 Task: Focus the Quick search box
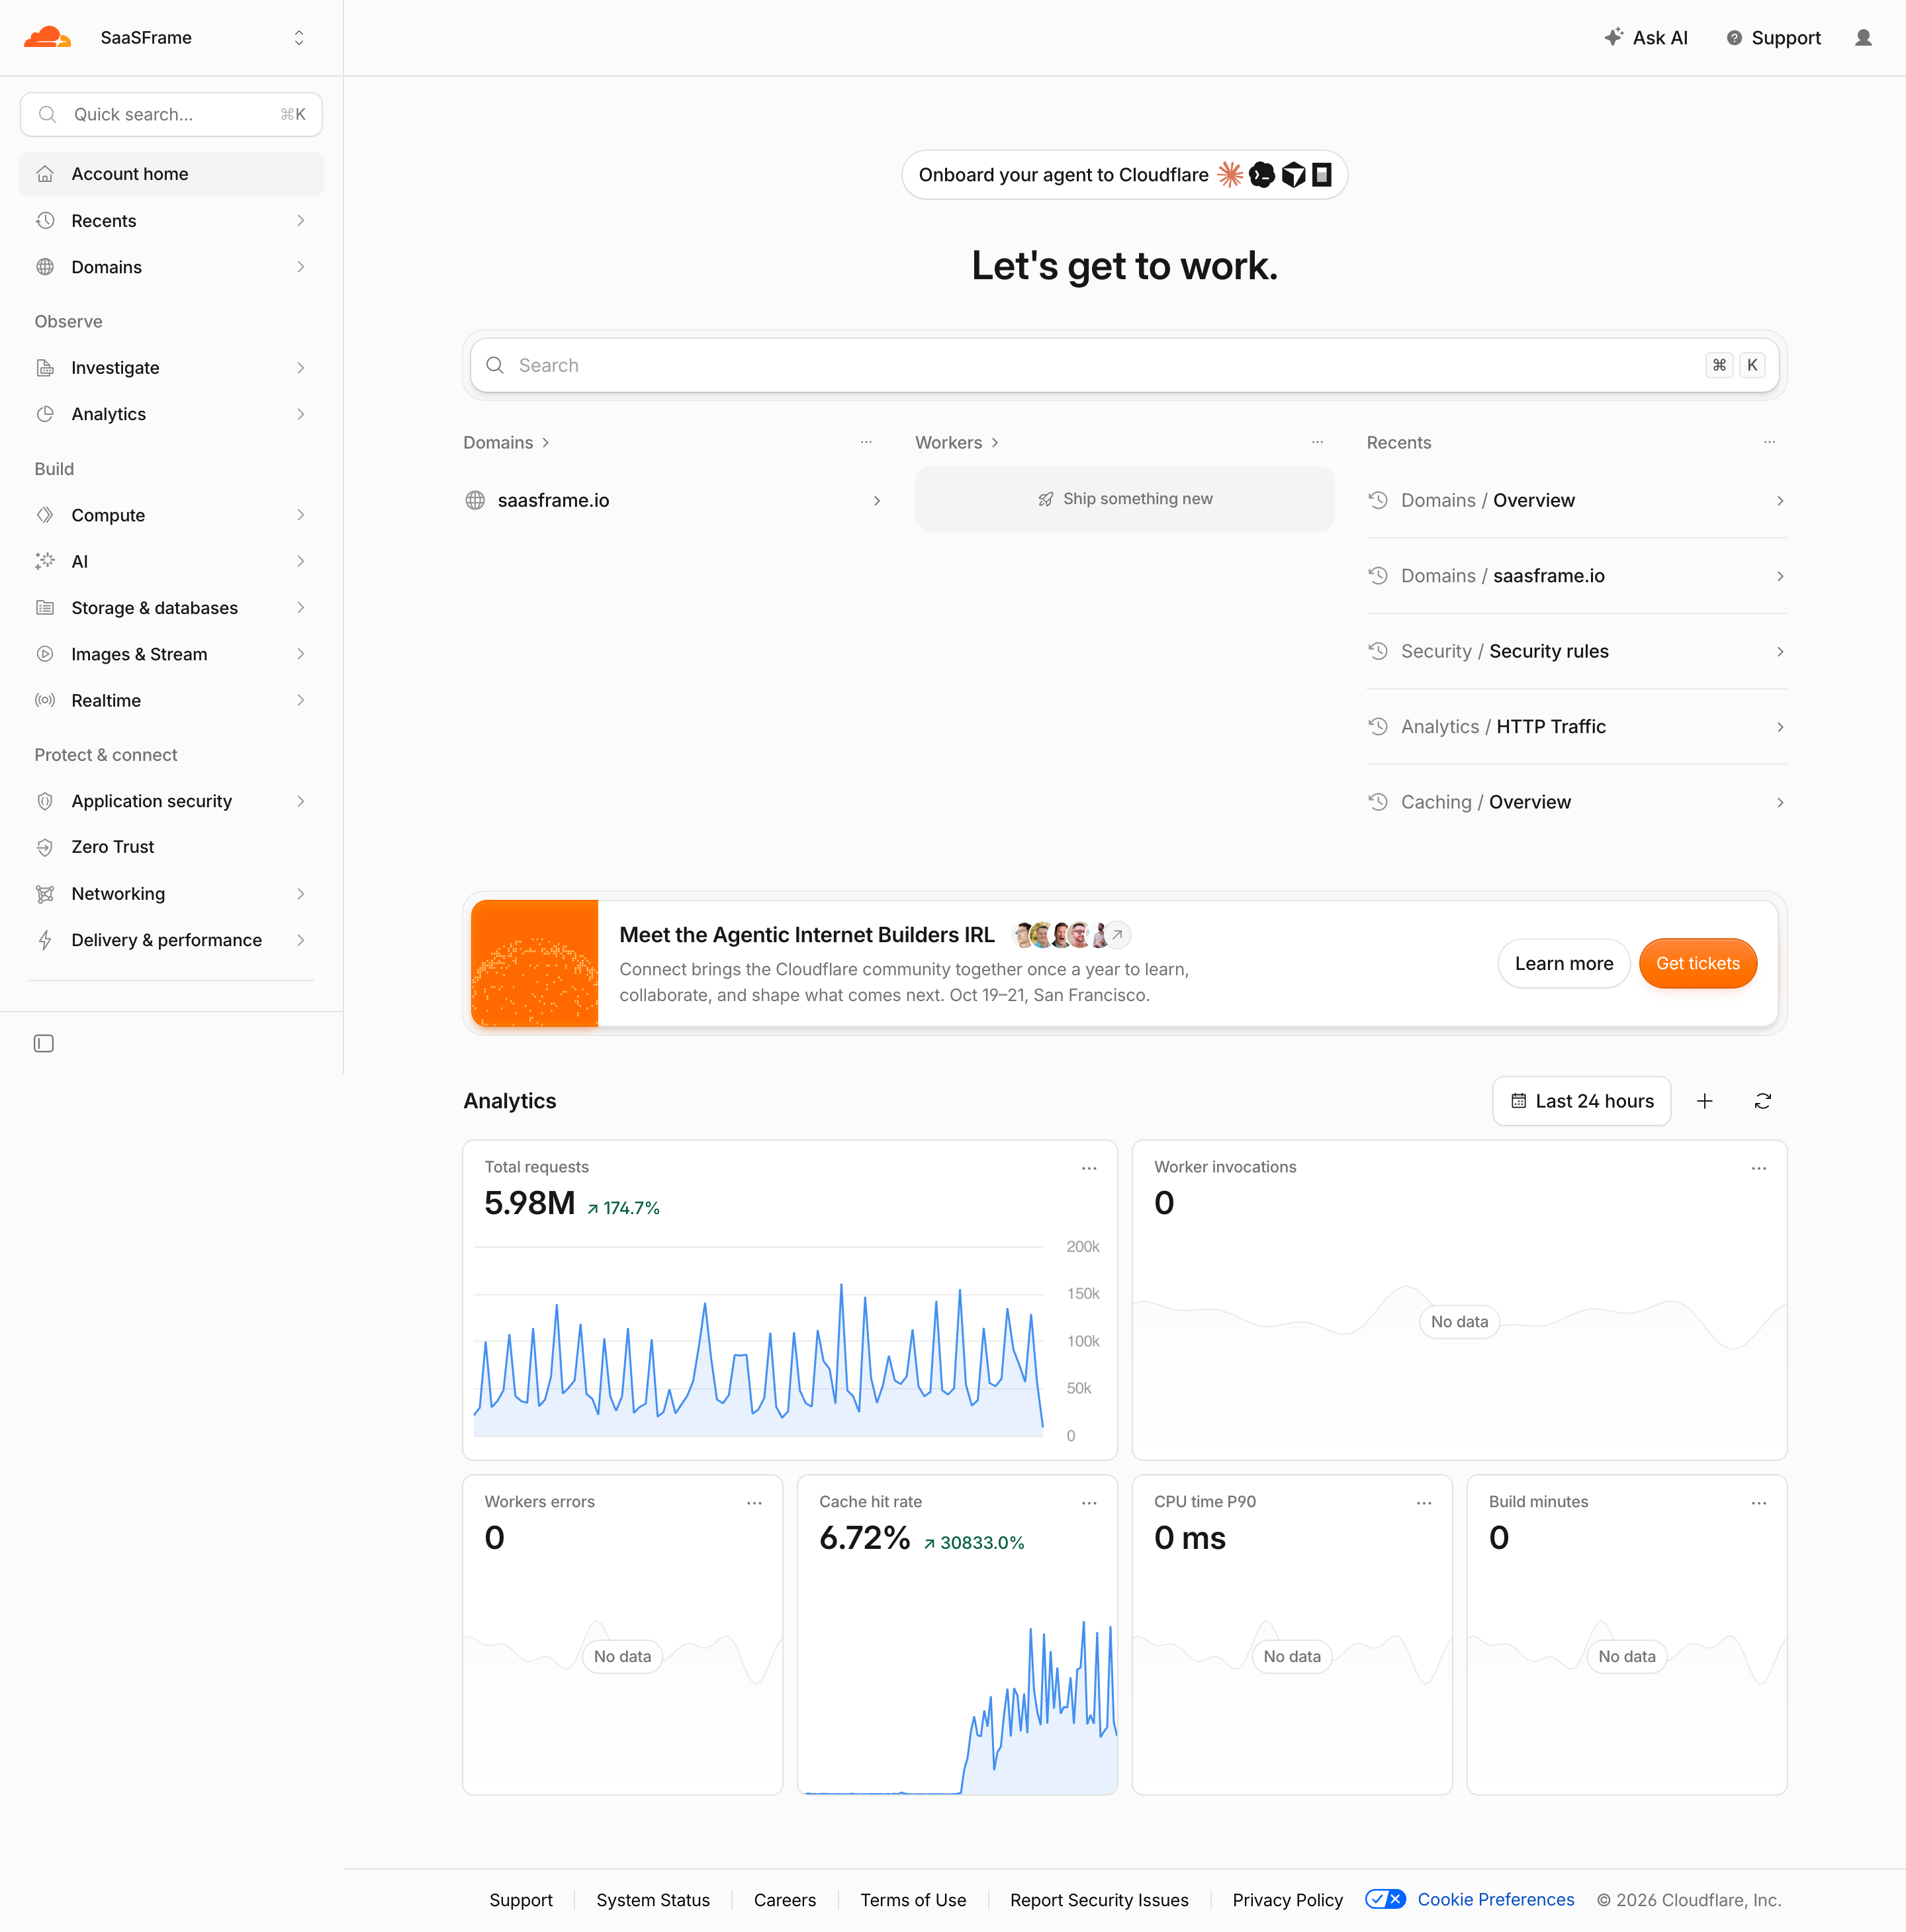point(171,114)
